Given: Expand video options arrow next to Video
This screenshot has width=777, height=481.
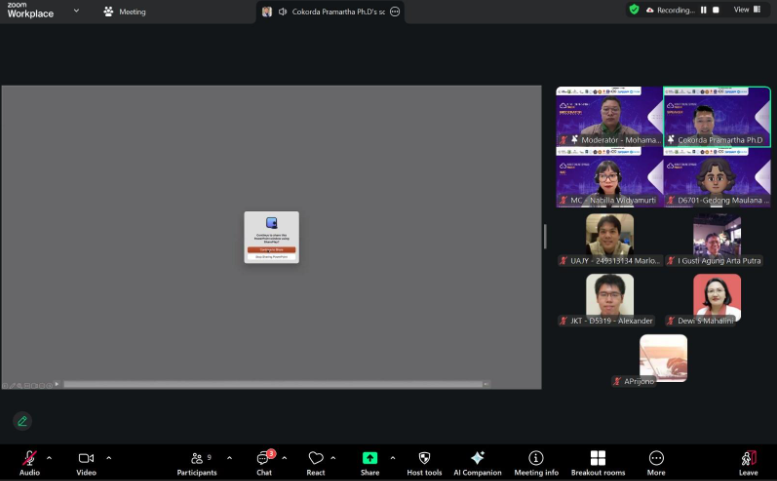Looking at the screenshot, I should coord(108,458).
